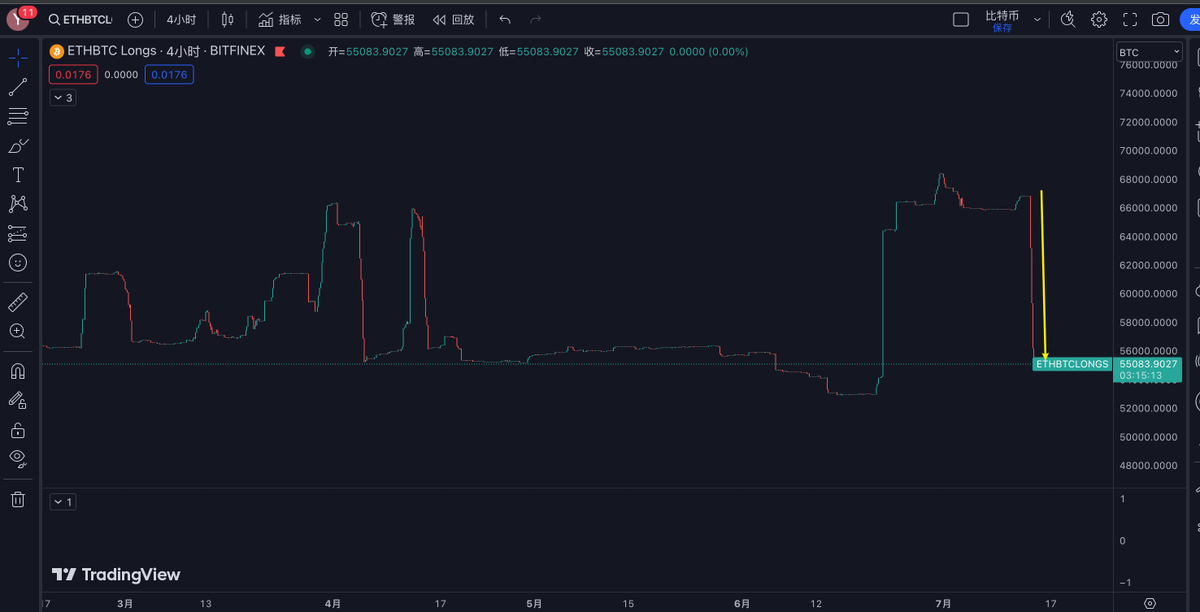Remove drawings with the trash icon

(18, 499)
